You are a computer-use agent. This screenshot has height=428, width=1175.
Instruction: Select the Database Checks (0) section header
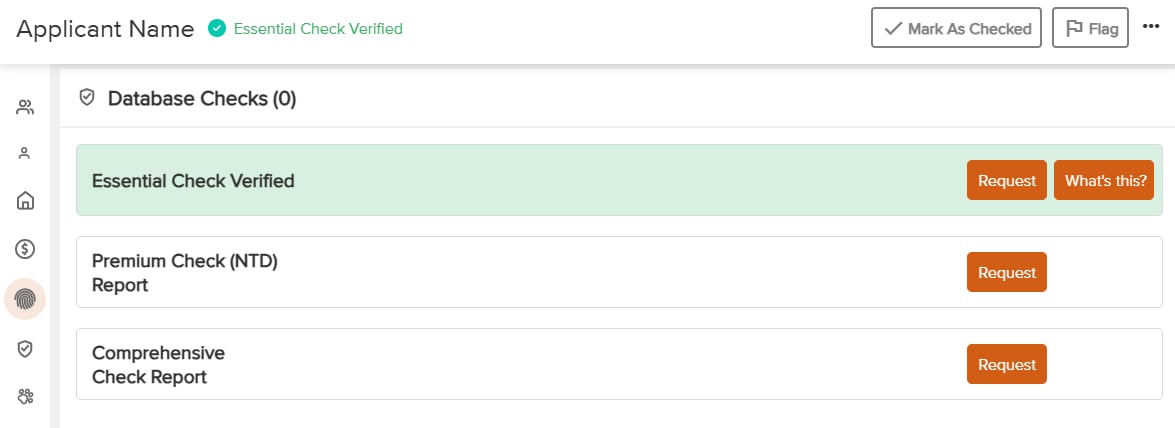pos(202,98)
